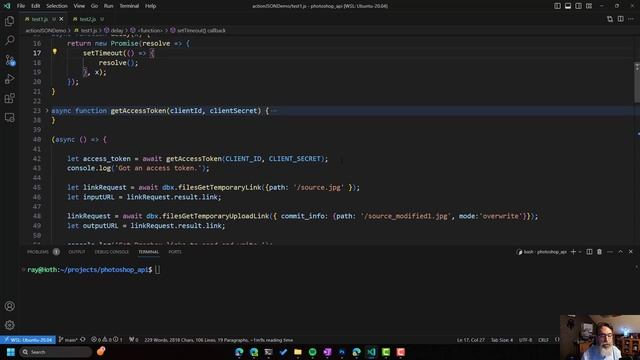This screenshot has width=640, height=360.
Task: Open the Search view in activity bar
Action: pos(9,40)
